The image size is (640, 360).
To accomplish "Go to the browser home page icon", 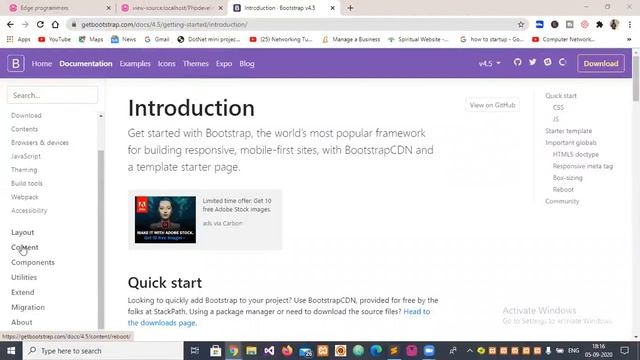I will pyautogui.click(x=55, y=24).
